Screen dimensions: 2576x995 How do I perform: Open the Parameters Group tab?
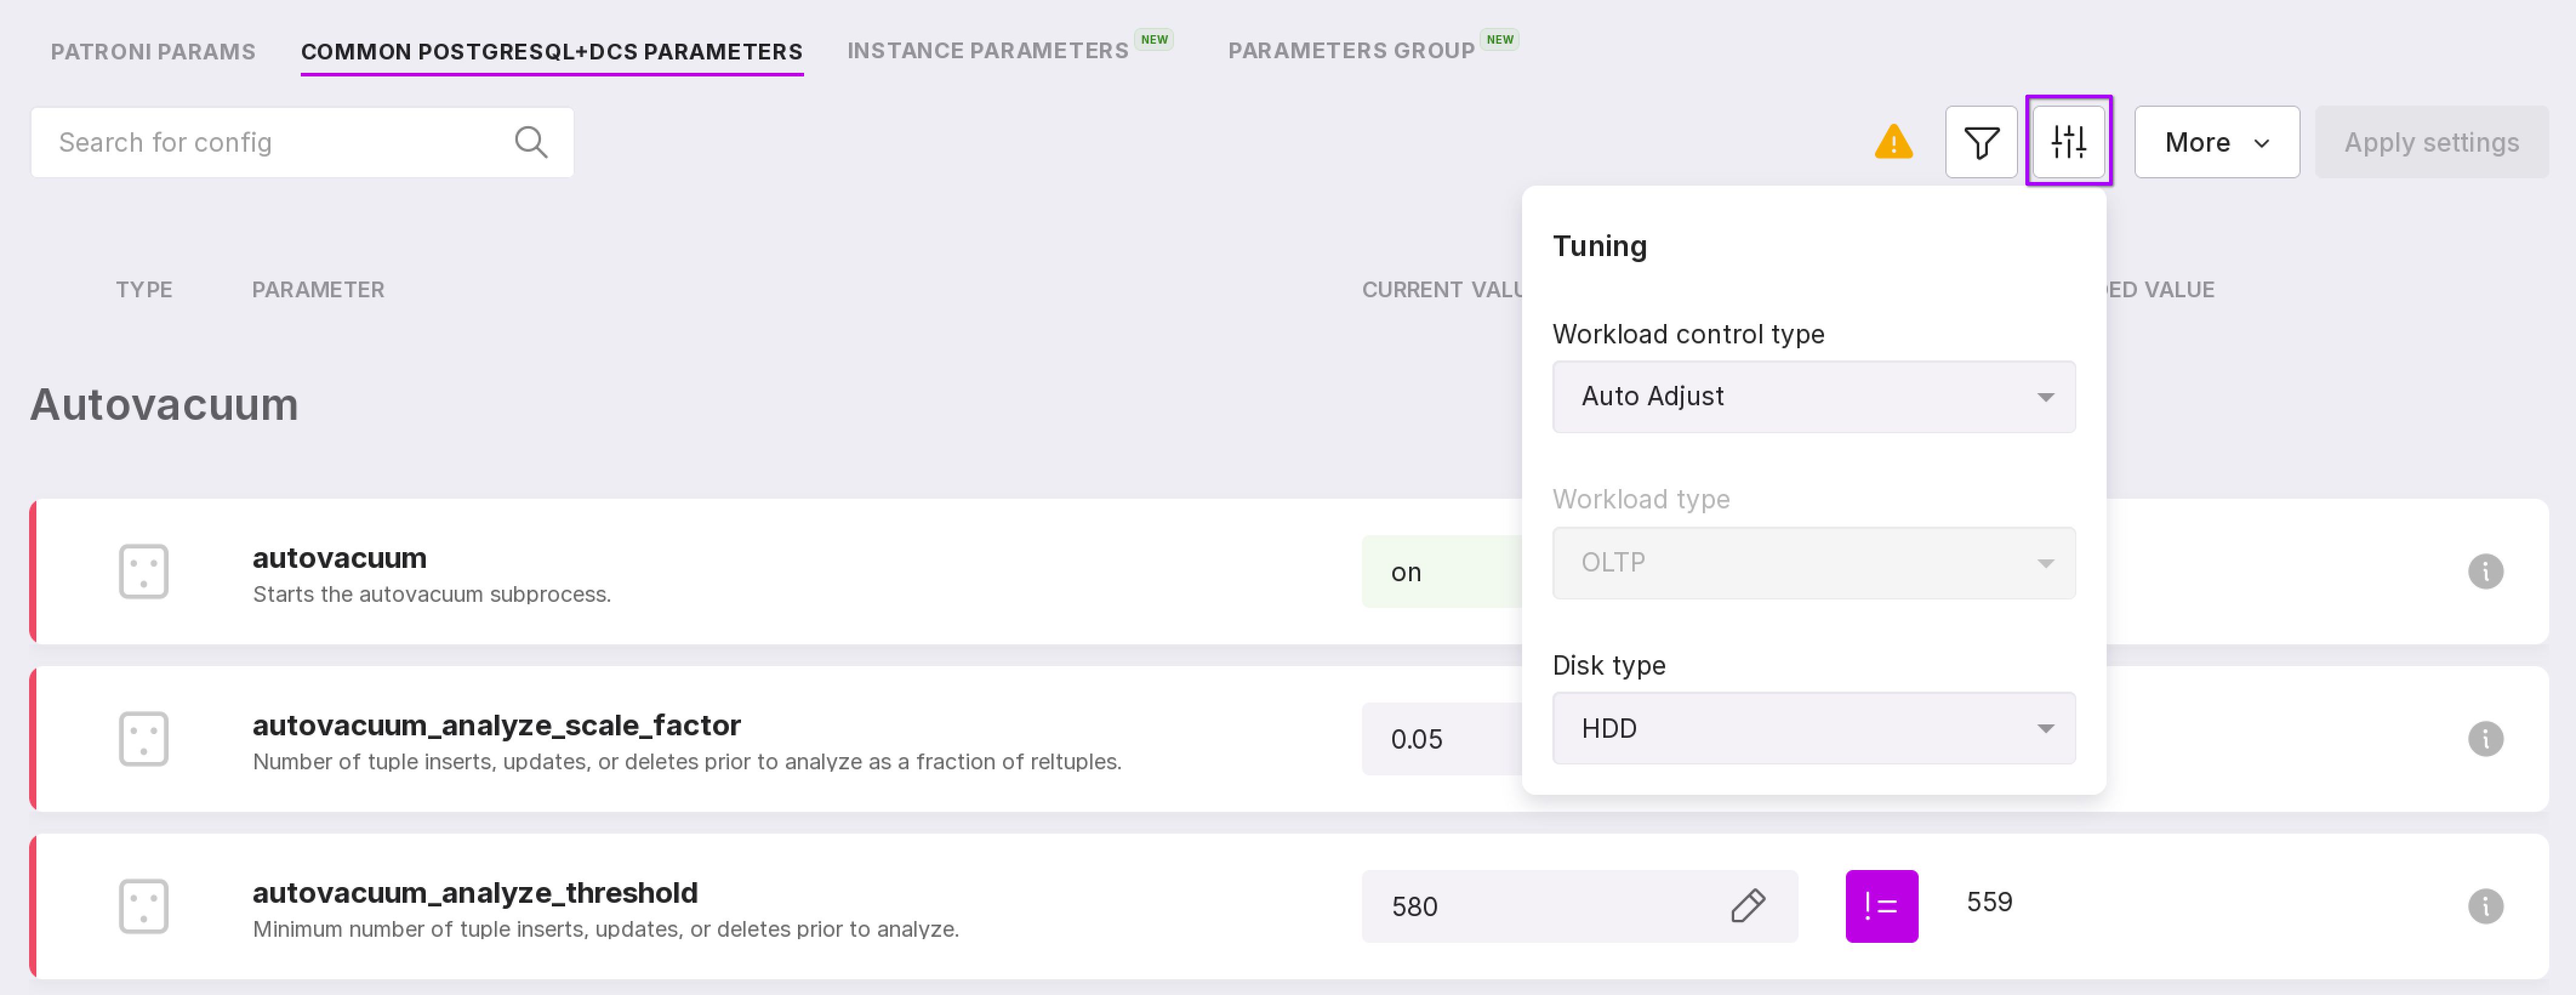coord(1350,51)
